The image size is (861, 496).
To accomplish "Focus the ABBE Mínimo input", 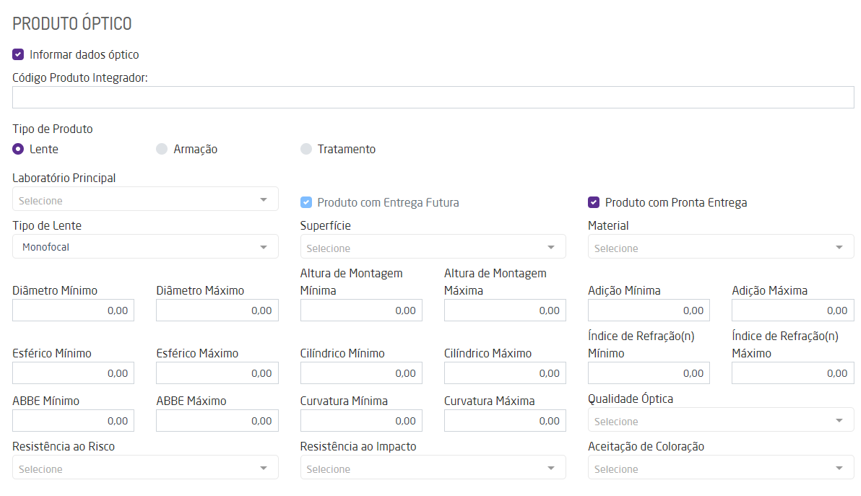I will coord(73,421).
